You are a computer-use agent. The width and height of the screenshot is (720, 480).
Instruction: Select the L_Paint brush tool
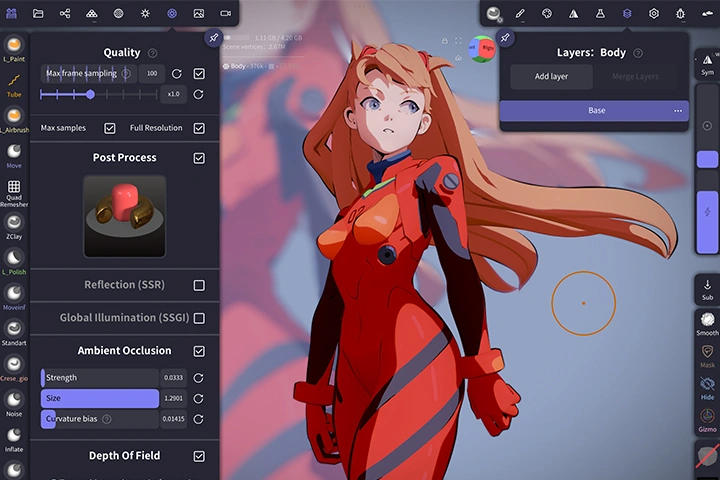14,49
